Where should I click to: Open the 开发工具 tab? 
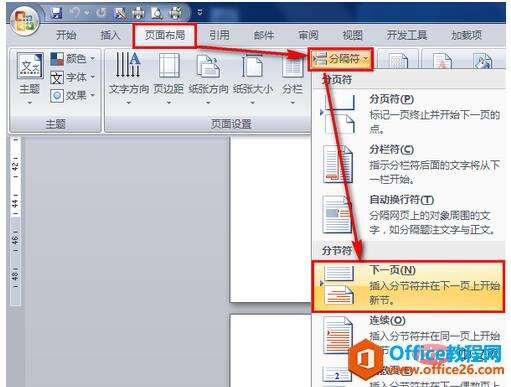pyautogui.click(x=407, y=35)
